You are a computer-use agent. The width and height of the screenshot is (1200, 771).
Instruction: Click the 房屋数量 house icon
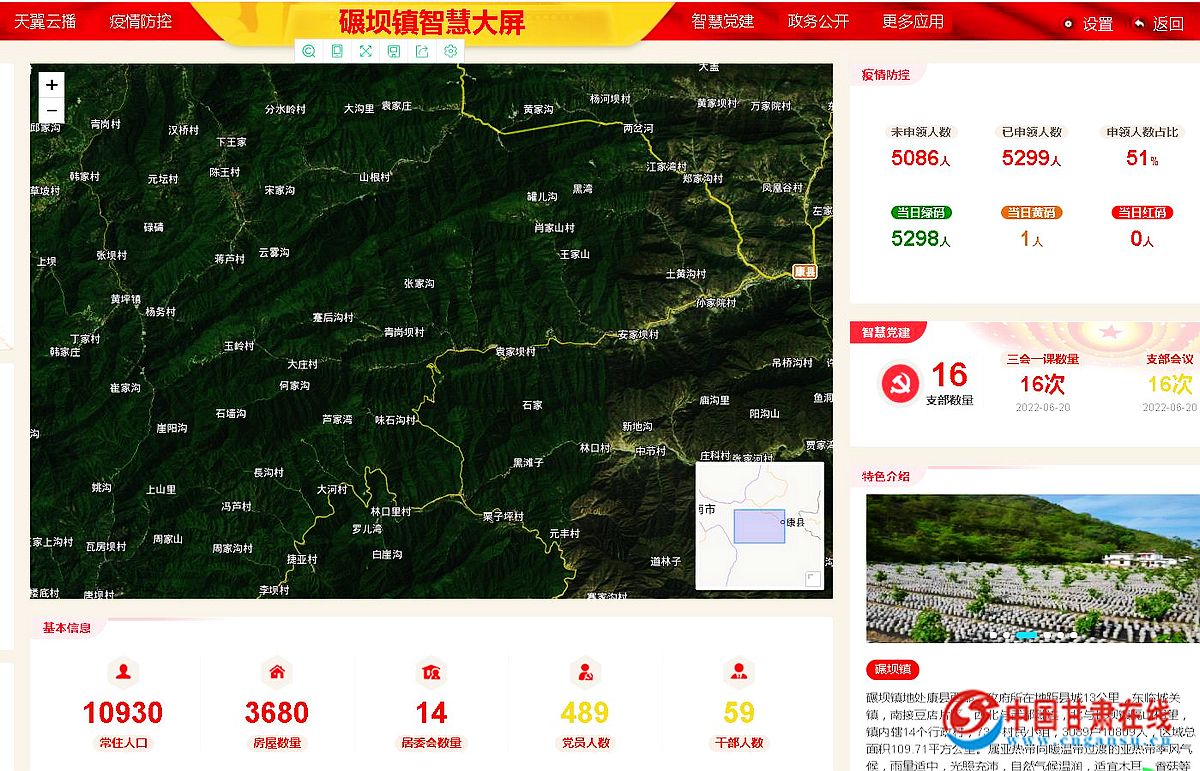(x=277, y=672)
